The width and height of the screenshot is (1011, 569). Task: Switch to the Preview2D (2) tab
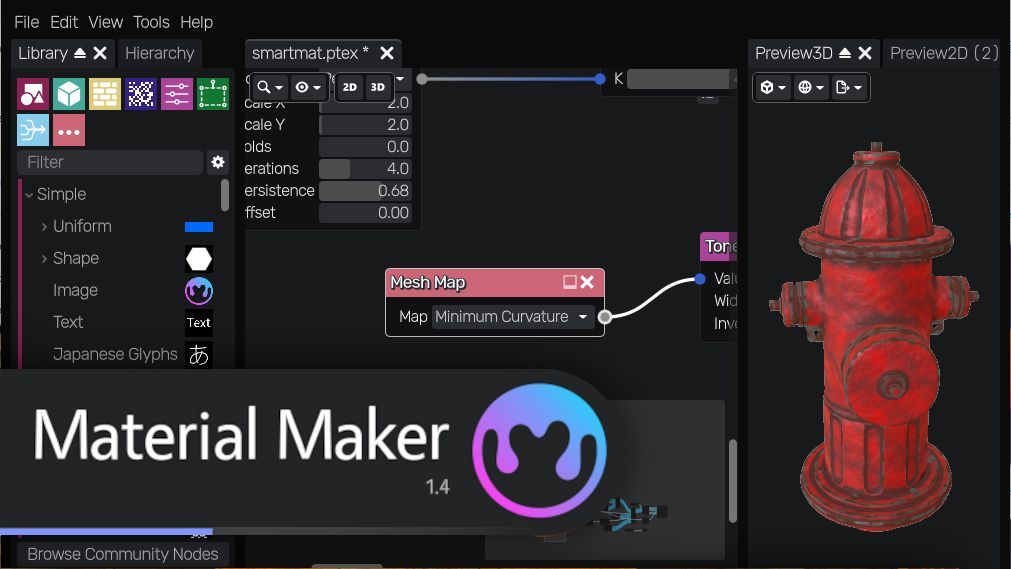(x=944, y=53)
